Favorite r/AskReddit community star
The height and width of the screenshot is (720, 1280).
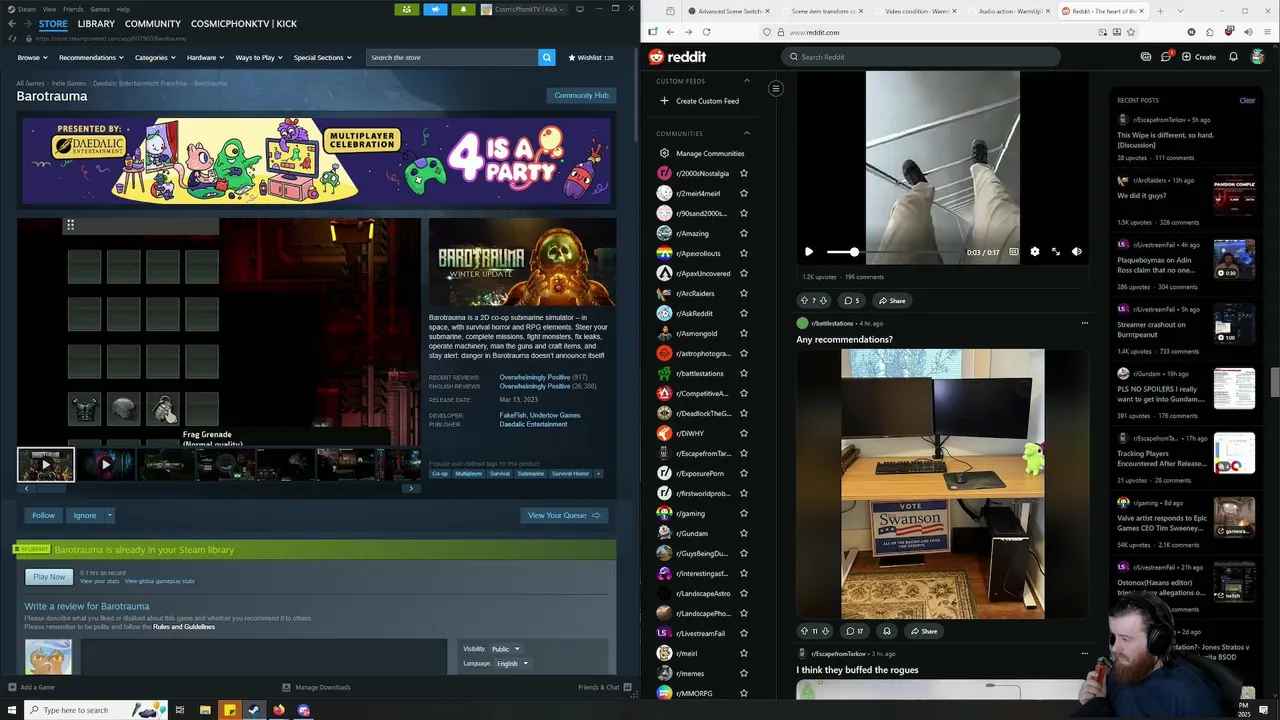(x=743, y=313)
